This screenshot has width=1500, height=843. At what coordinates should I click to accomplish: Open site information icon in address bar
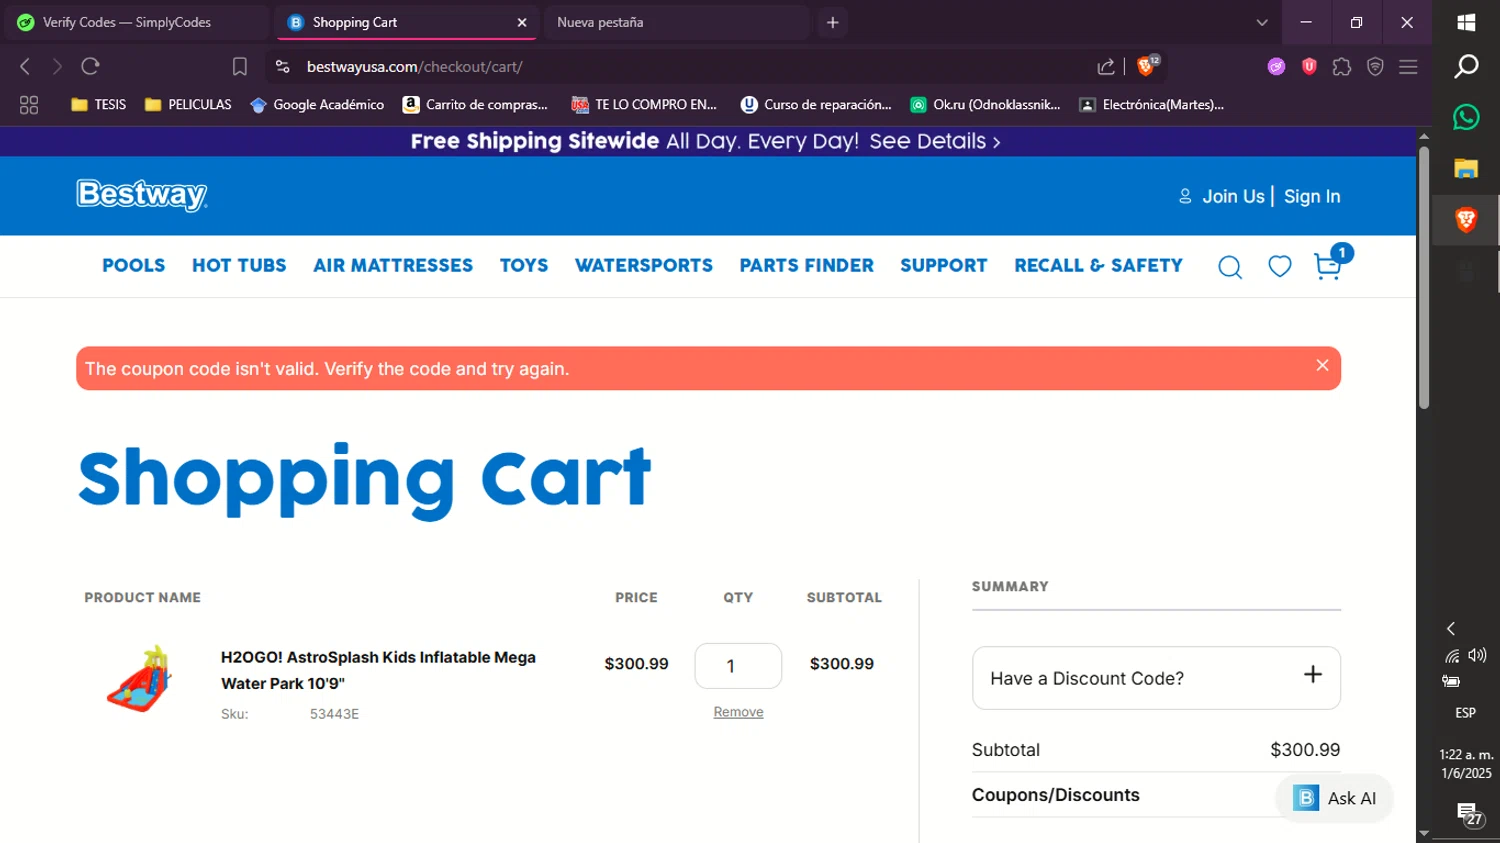coord(283,66)
